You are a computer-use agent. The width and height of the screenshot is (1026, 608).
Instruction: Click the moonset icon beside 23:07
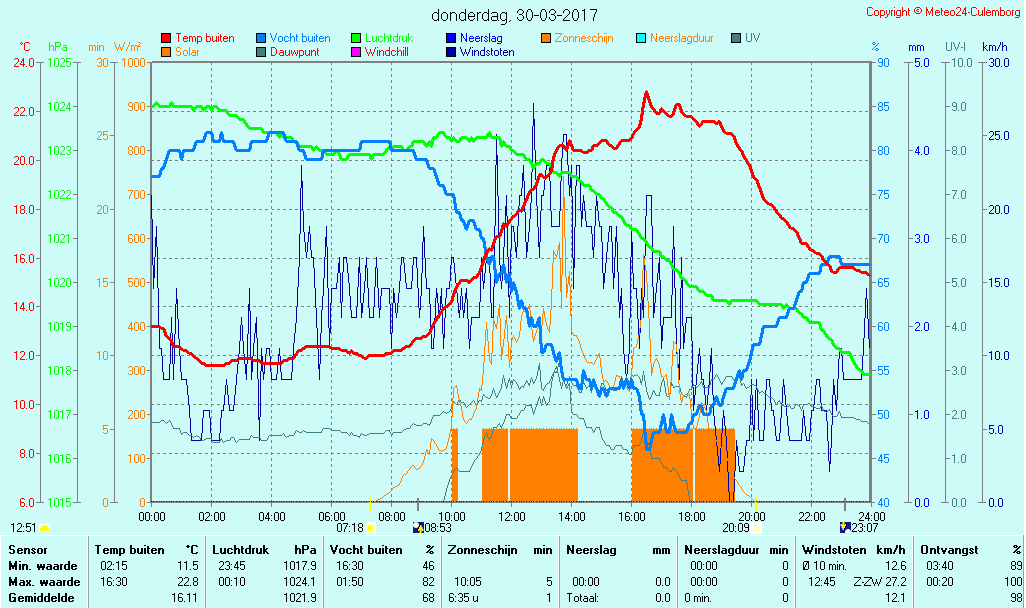845,527
